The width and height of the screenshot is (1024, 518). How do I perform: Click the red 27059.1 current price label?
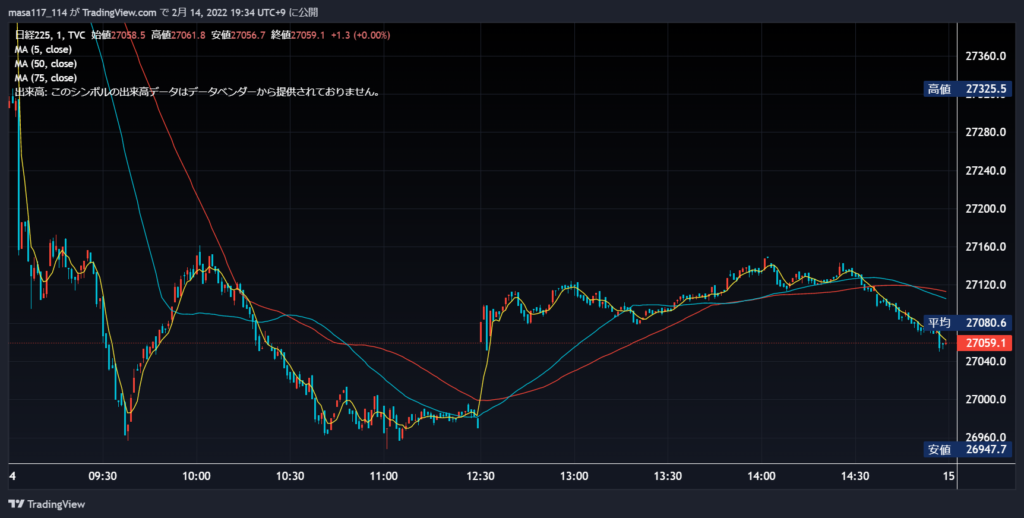985,343
